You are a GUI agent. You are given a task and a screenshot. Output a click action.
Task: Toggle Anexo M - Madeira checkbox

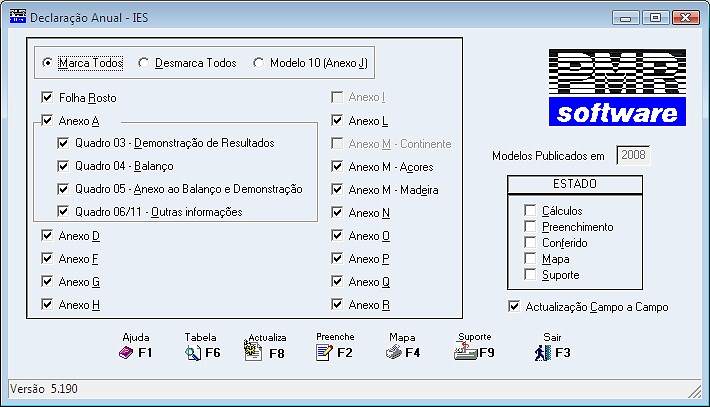click(x=337, y=189)
